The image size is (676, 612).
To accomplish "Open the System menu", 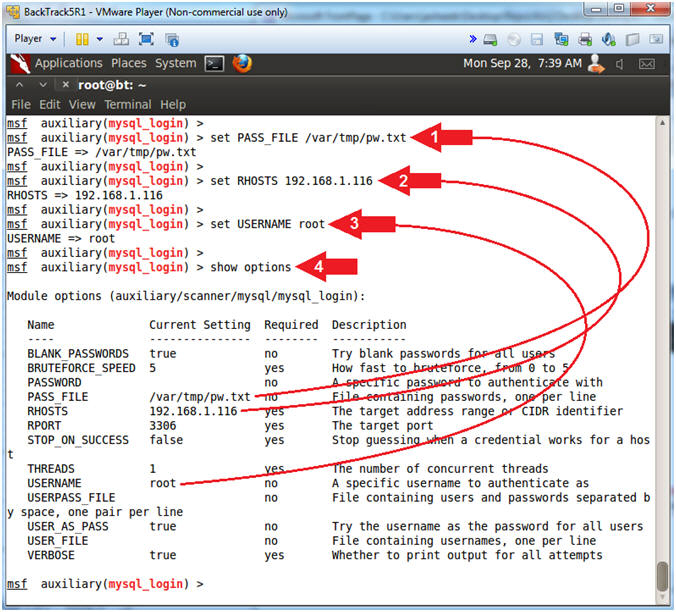I will (x=175, y=63).
